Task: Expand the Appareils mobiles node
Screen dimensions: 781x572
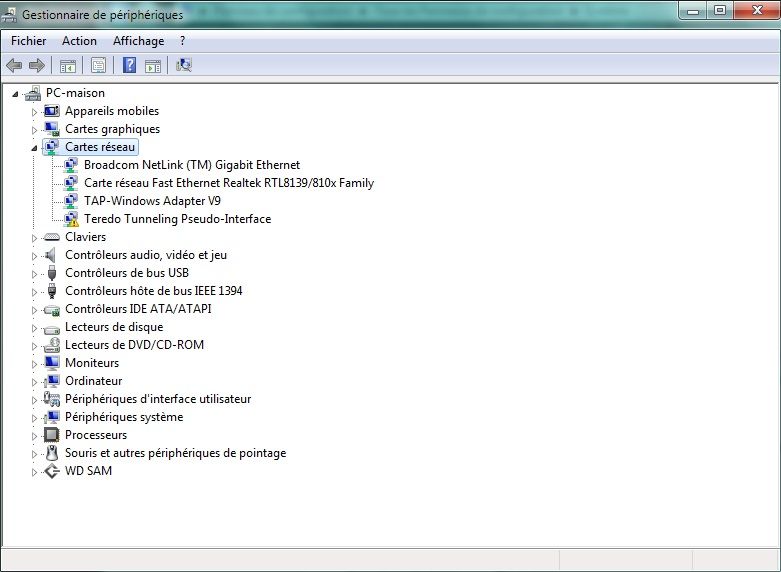Action: point(34,112)
